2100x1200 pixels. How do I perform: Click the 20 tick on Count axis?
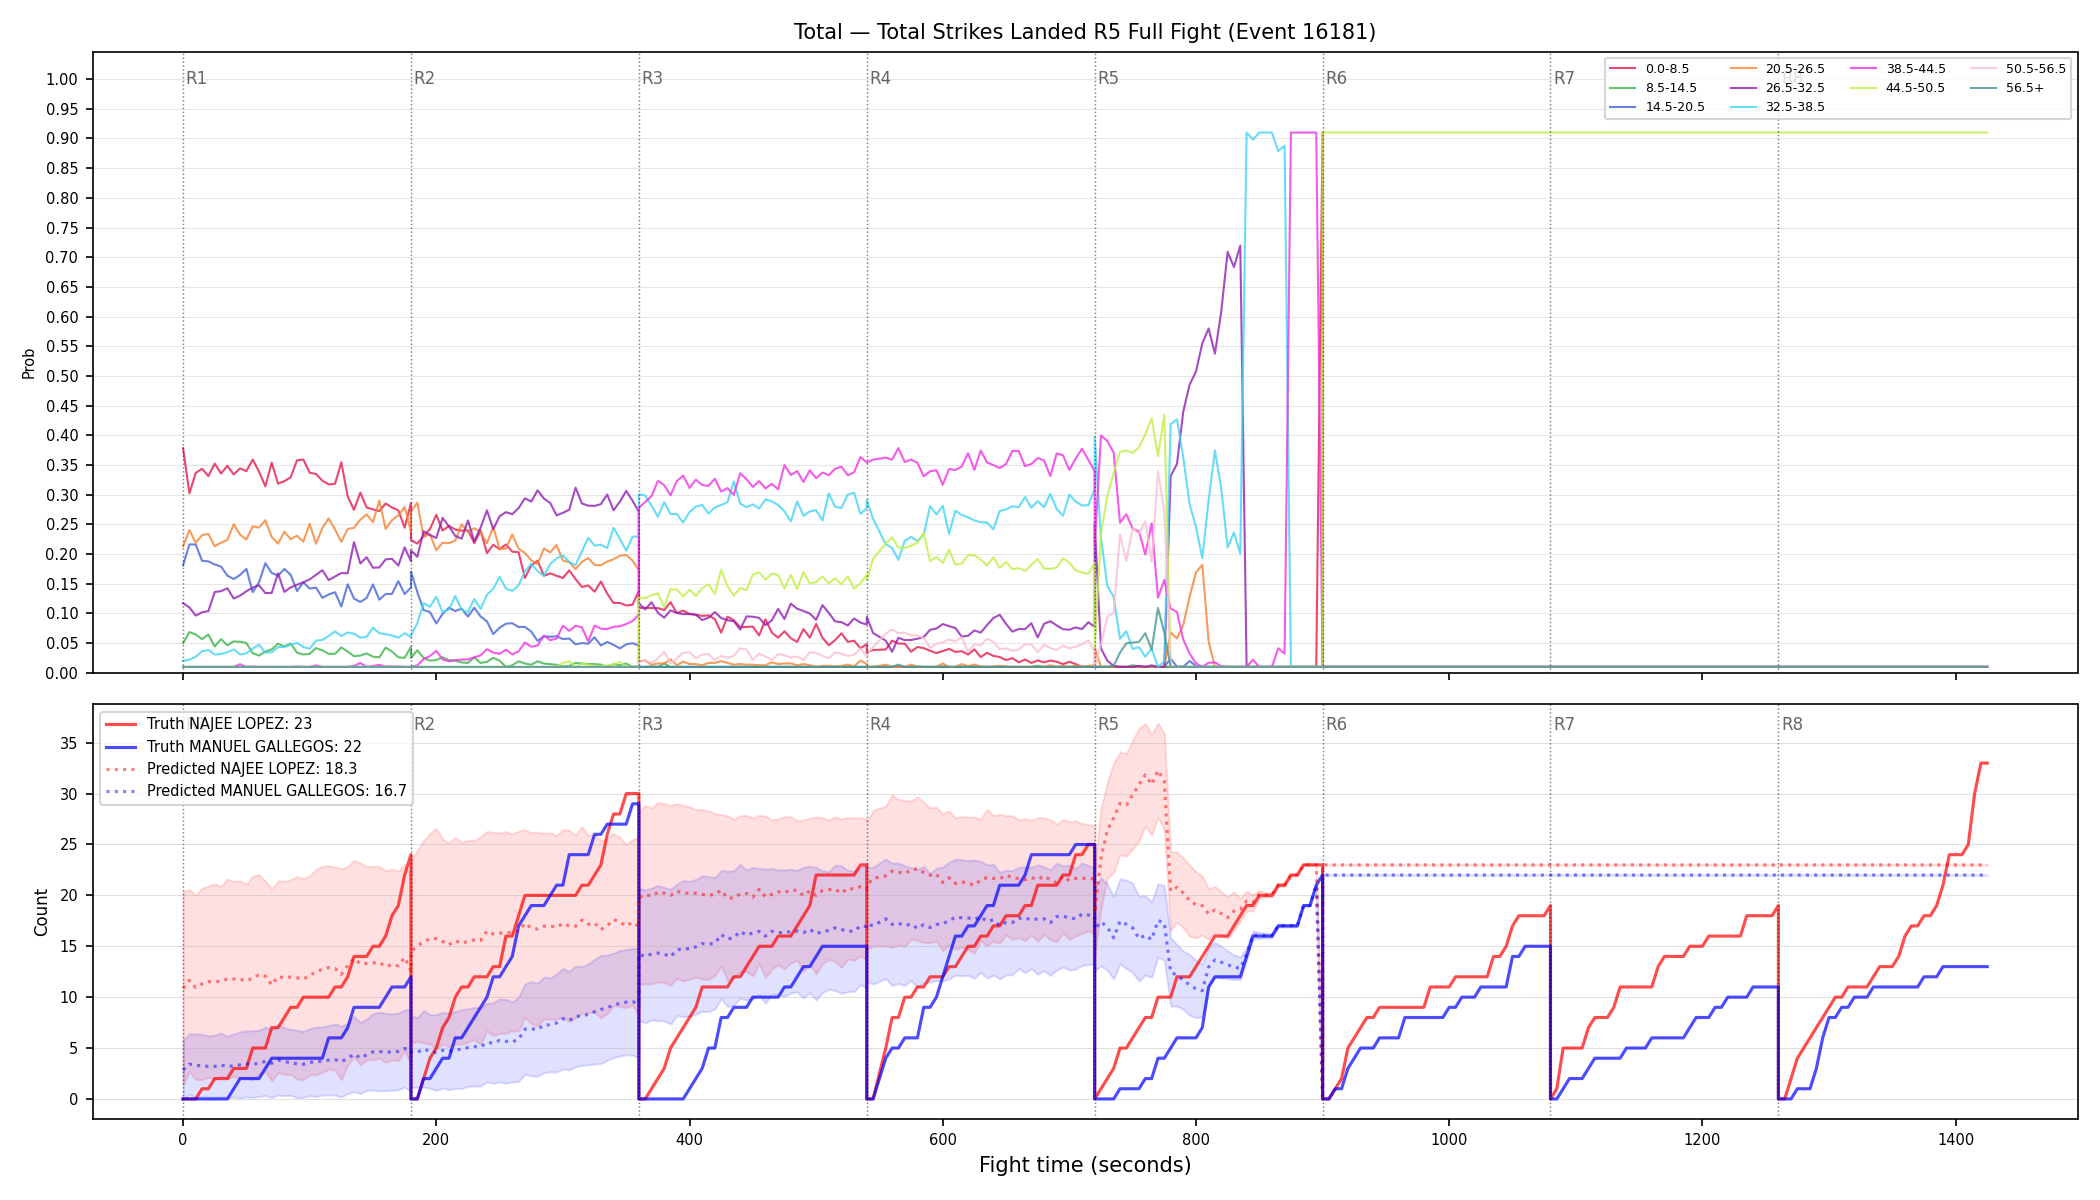pyautogui.click(x=69, y=897)
